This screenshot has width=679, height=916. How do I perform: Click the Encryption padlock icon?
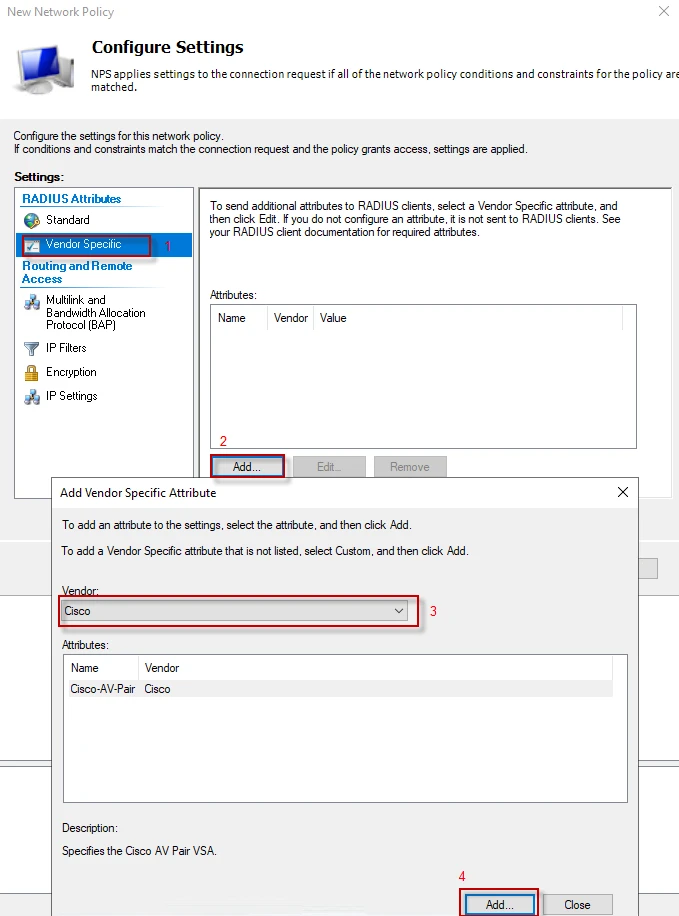32,372
